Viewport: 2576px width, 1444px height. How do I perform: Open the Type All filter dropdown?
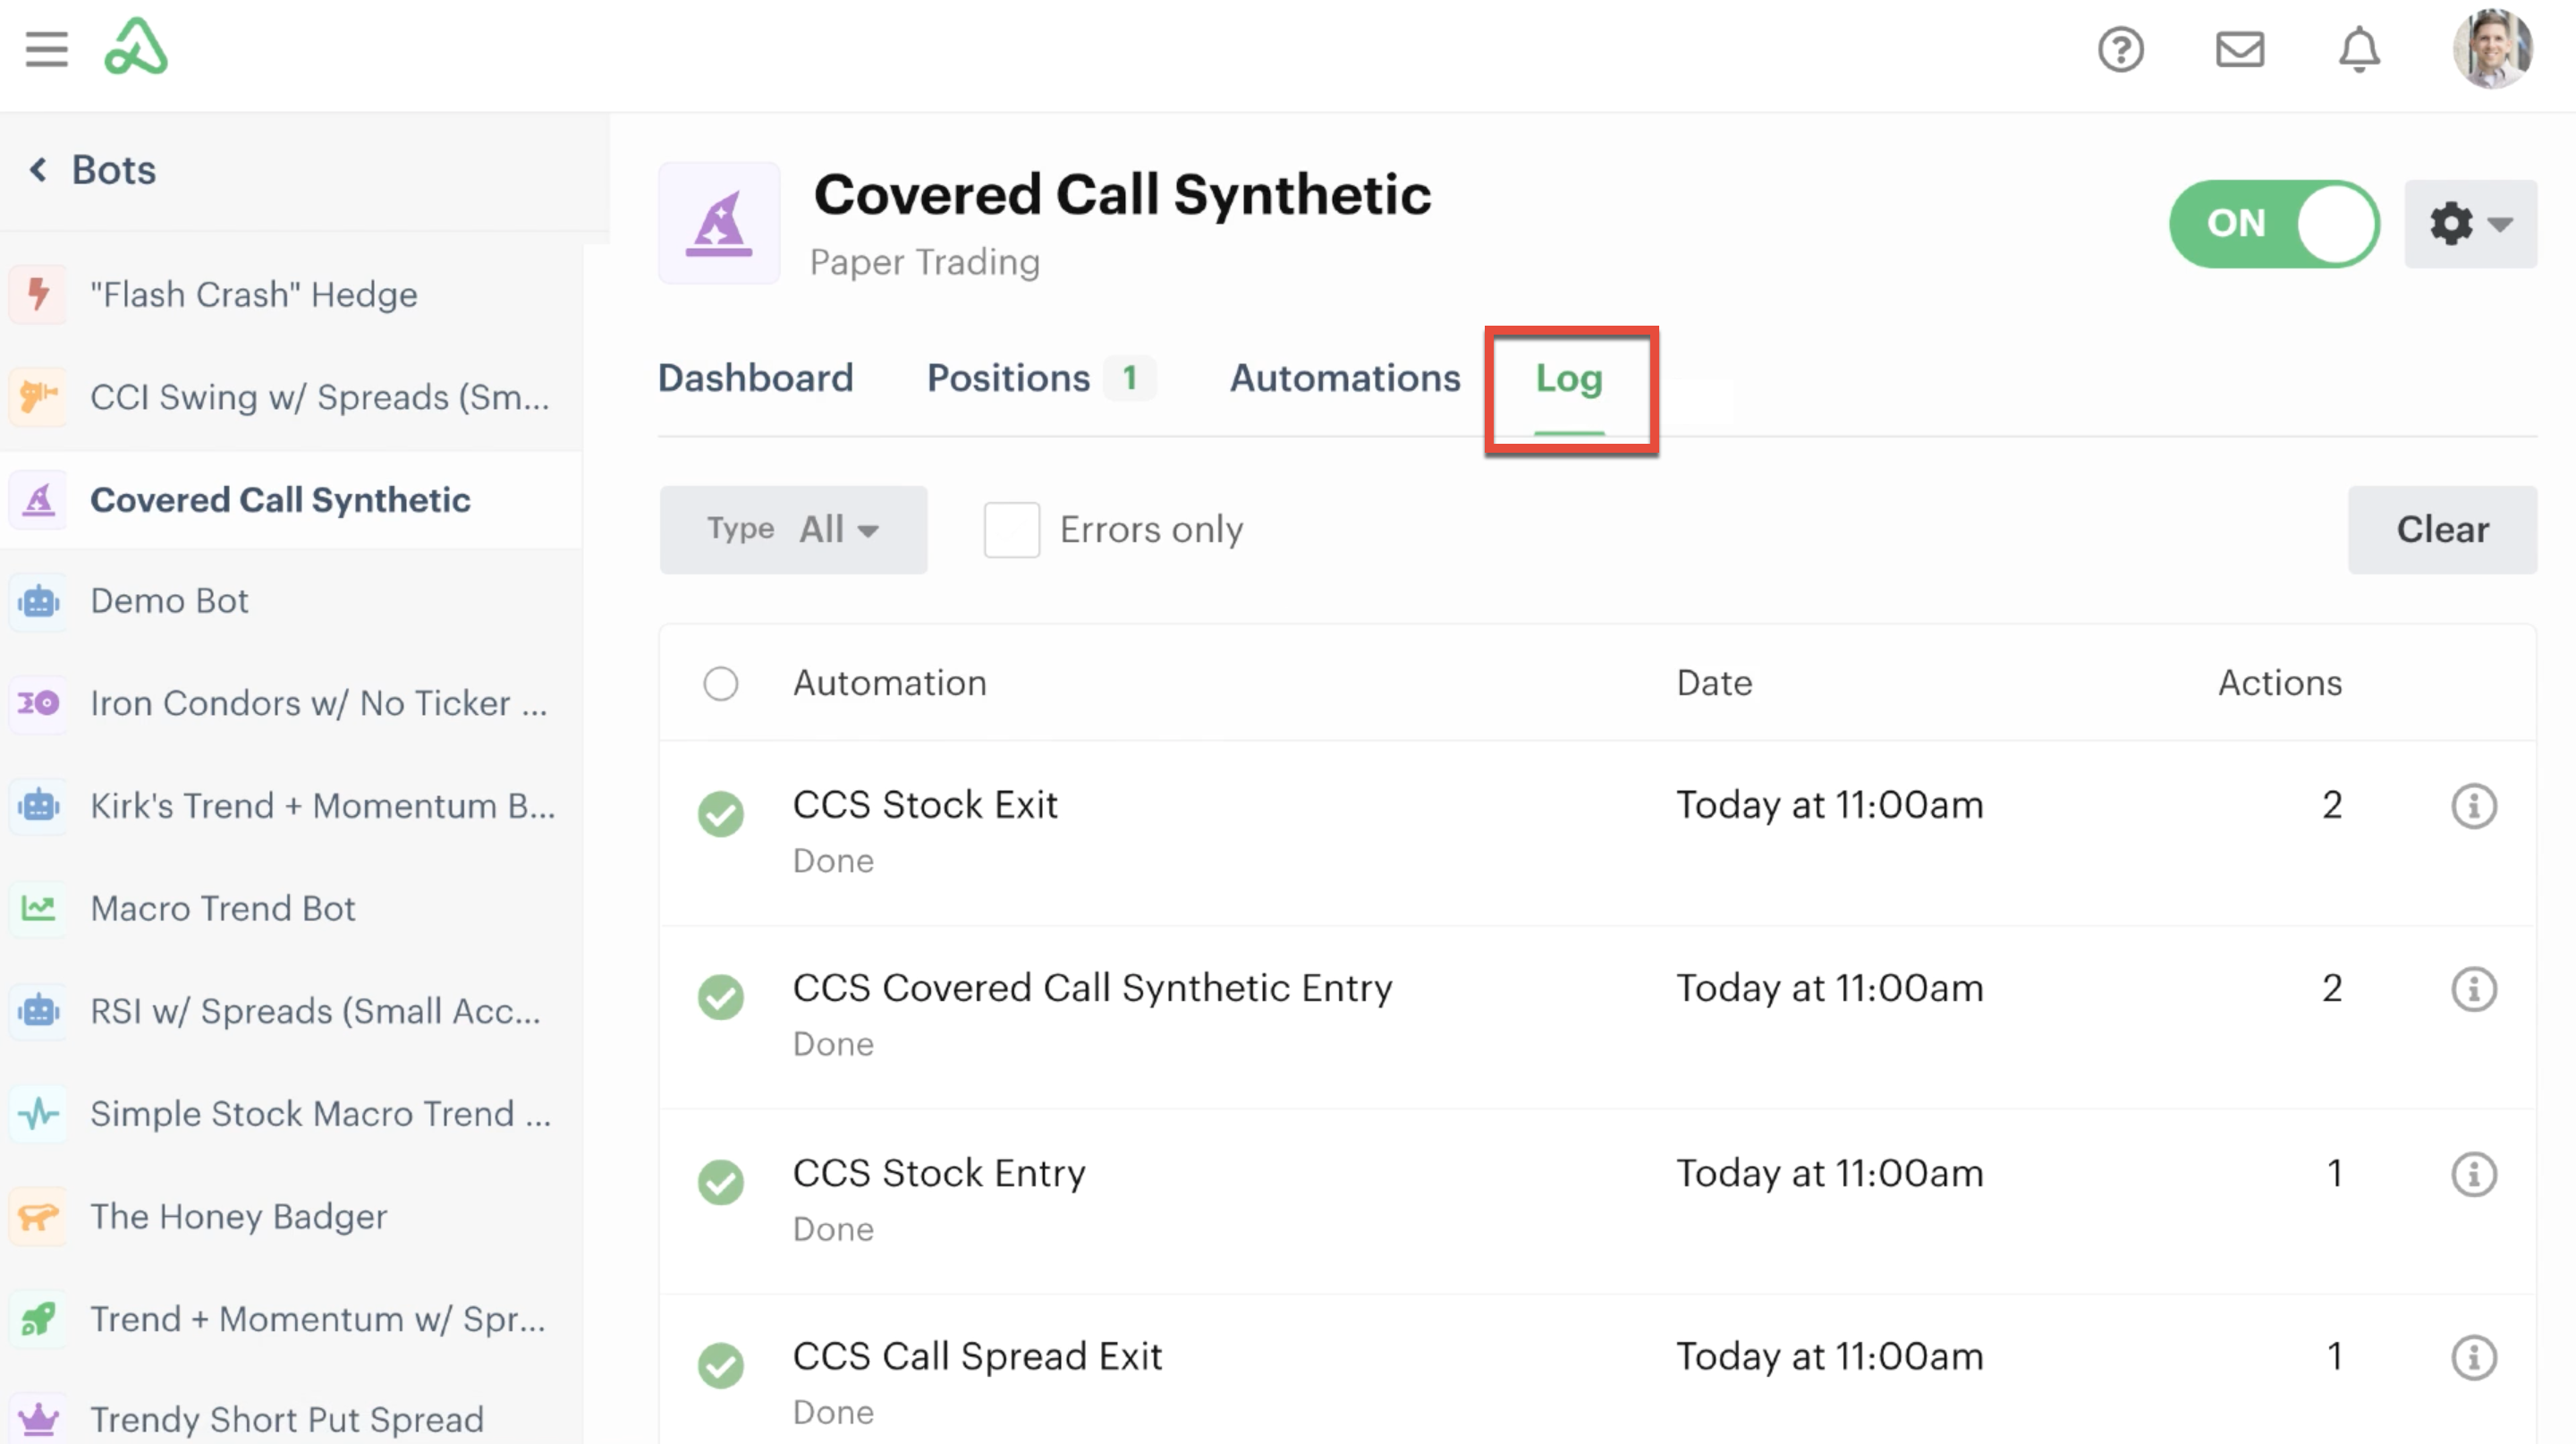(x=793, y=530)
